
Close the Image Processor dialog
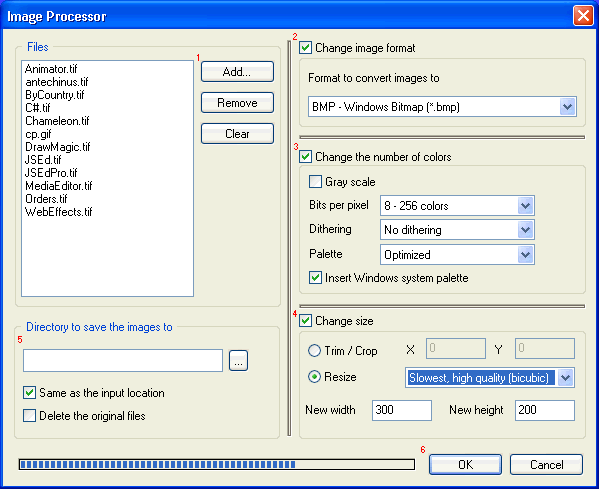coord(583,16)
